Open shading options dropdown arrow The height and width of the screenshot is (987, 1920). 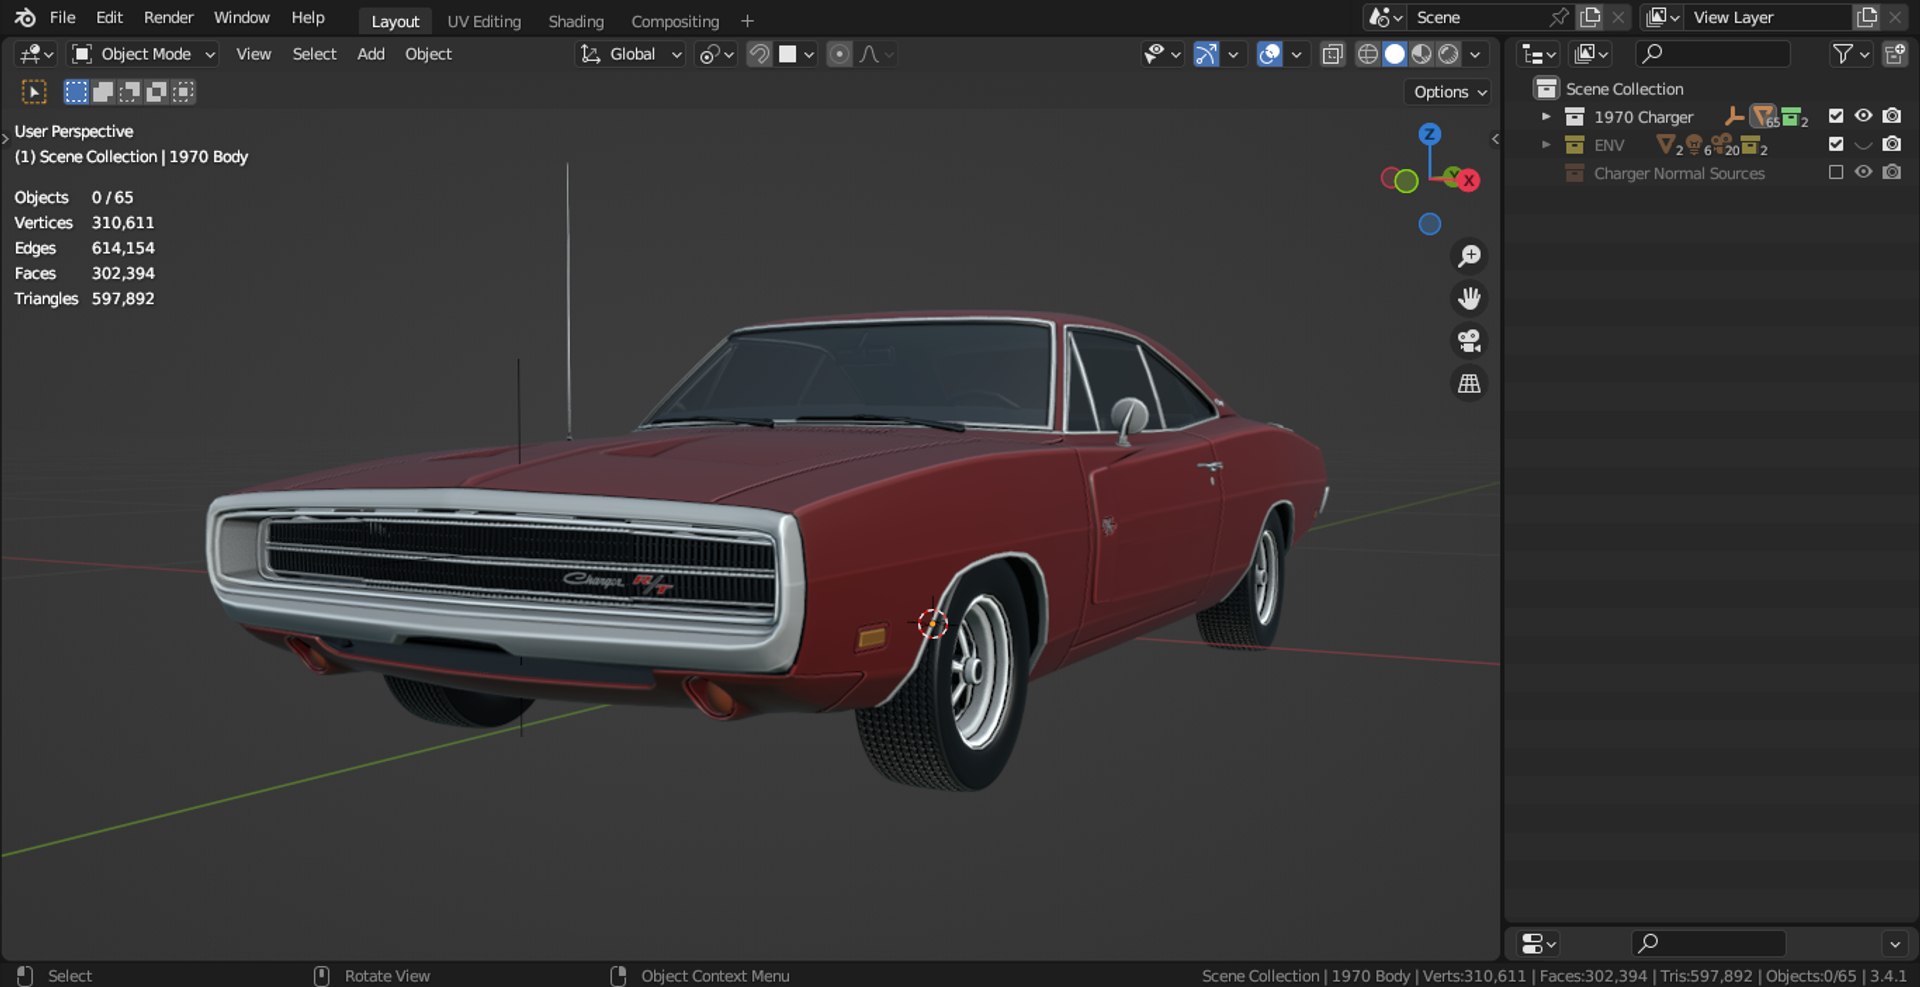(1476, 54)
